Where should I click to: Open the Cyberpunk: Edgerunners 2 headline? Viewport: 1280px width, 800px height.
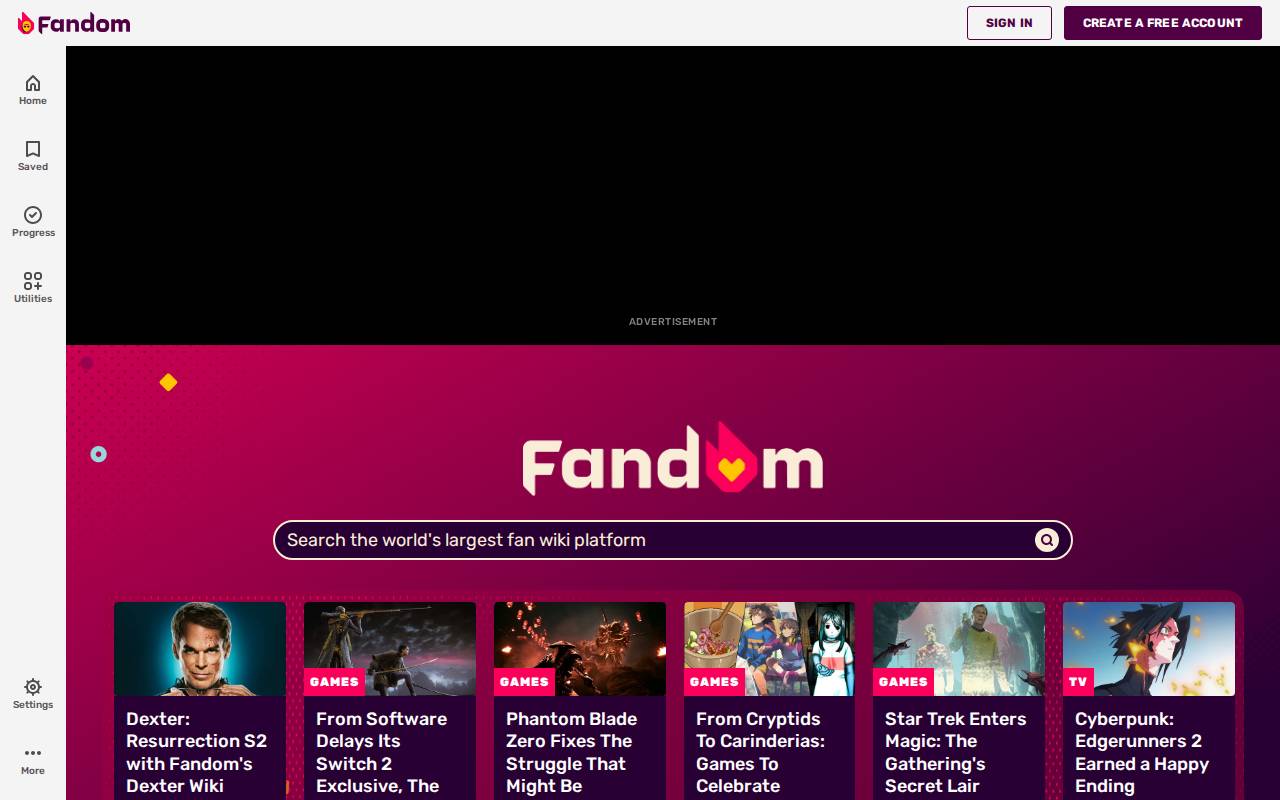(x=1142, y=753)
